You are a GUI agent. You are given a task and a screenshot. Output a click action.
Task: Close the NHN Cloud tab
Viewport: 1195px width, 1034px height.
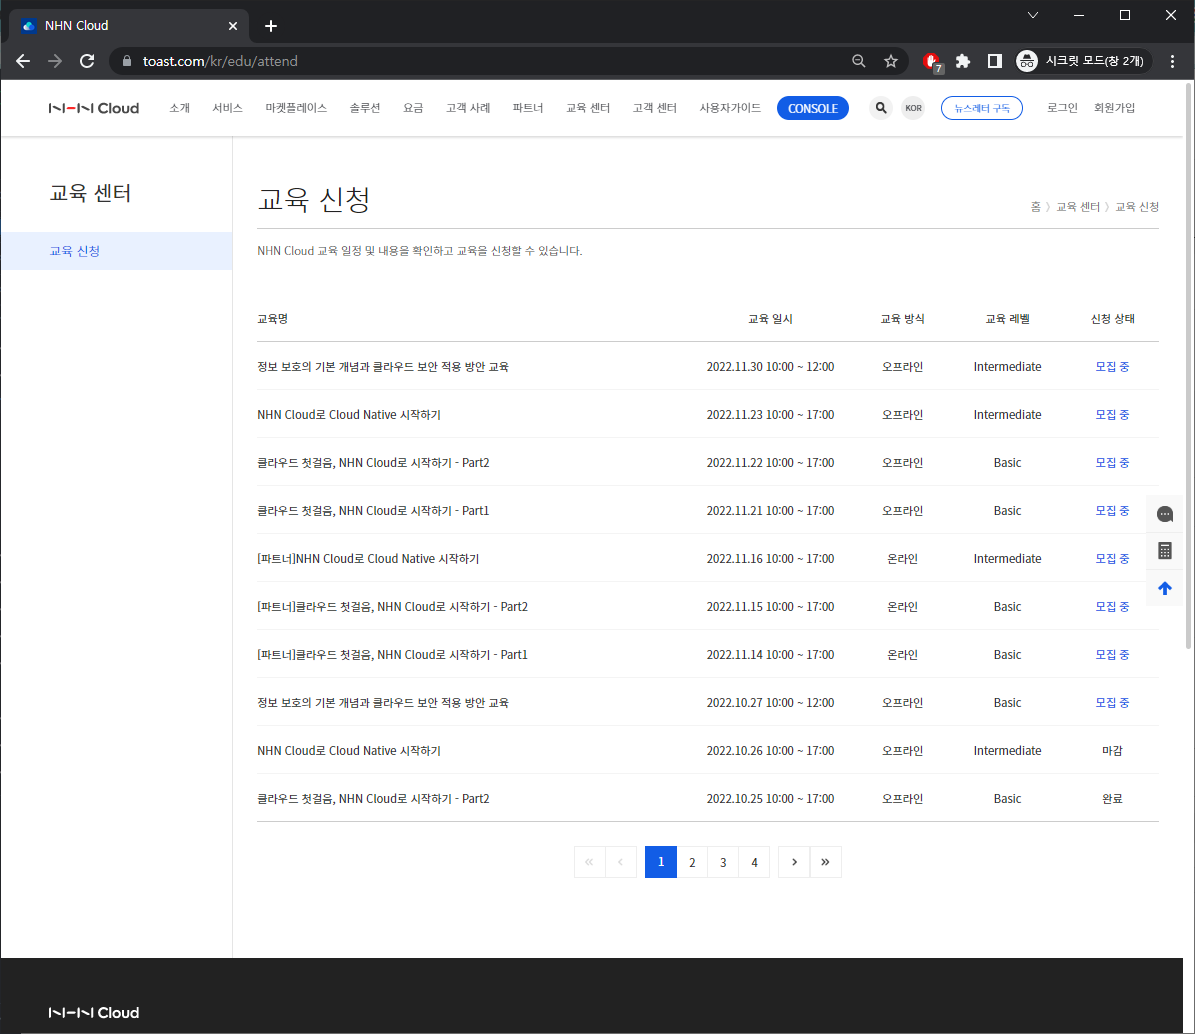click(x=232, y=26)
